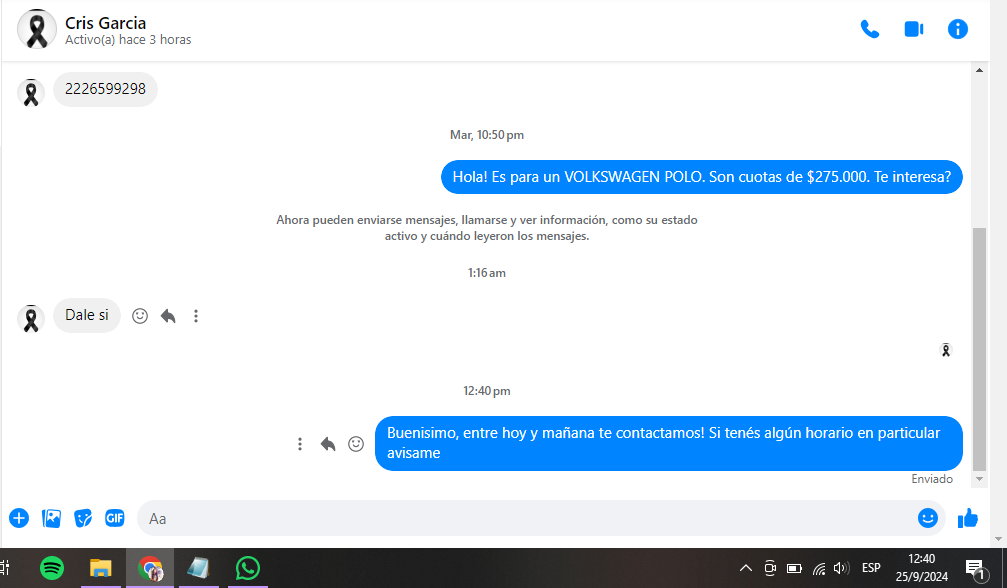Click the 'Dale si' message bubble

pos(87,315)
